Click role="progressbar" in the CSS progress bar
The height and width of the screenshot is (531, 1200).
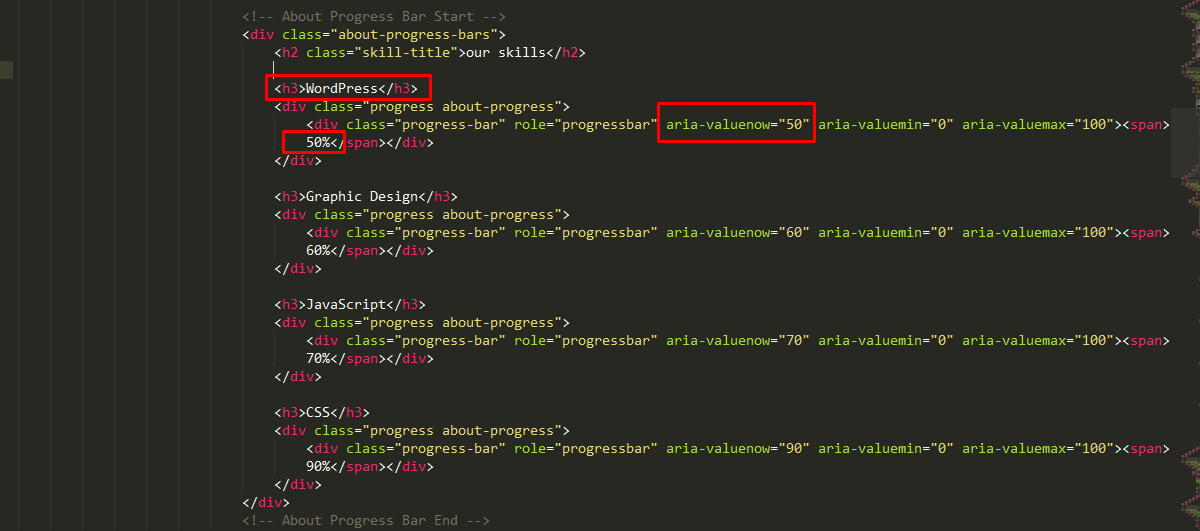(x=585, y=449)
